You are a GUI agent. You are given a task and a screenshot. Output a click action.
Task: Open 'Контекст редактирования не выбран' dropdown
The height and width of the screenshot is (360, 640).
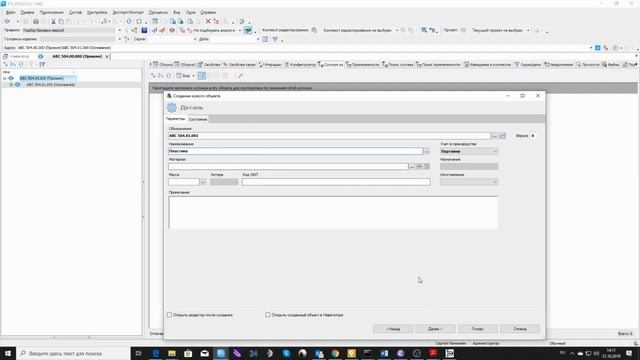(397, 31)
